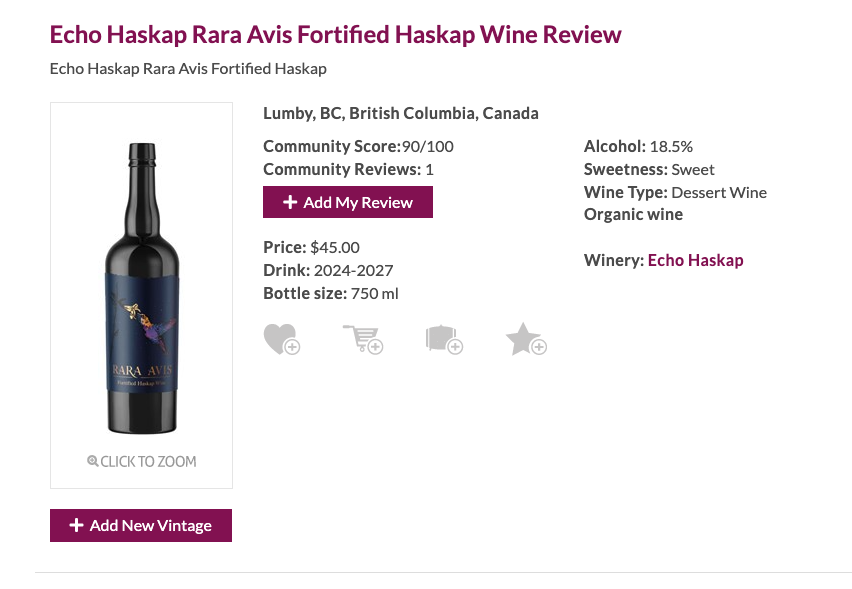This screenshot has width=852, height=589.
Task: Click the plus icon inside Add New Vintage
Action: [x=78, y=525]
